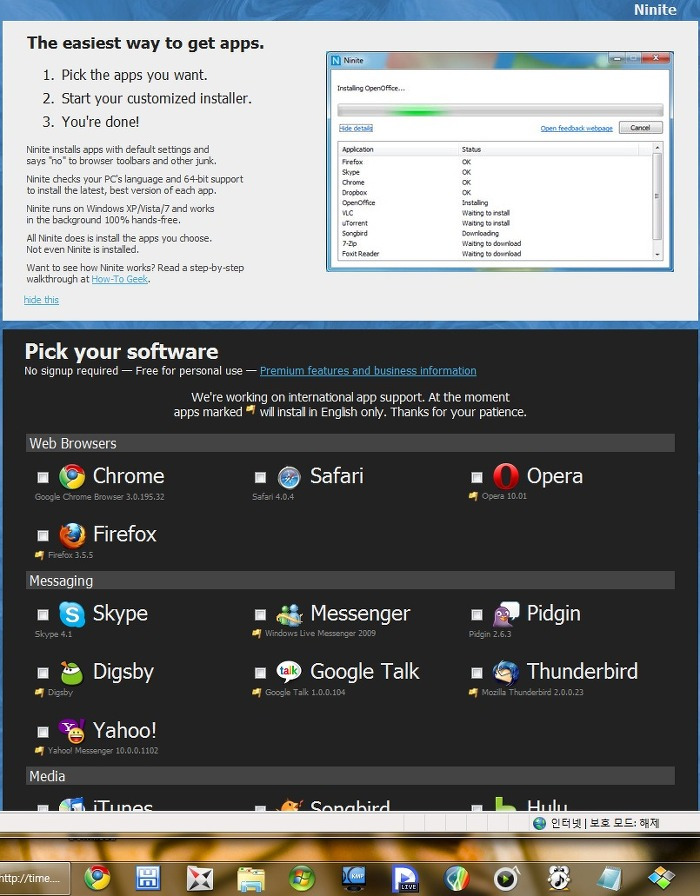The image size is (700, 896).
Task: Open the notepad taskbar icon
Action: pyautogui.click(x=609, y=878)
